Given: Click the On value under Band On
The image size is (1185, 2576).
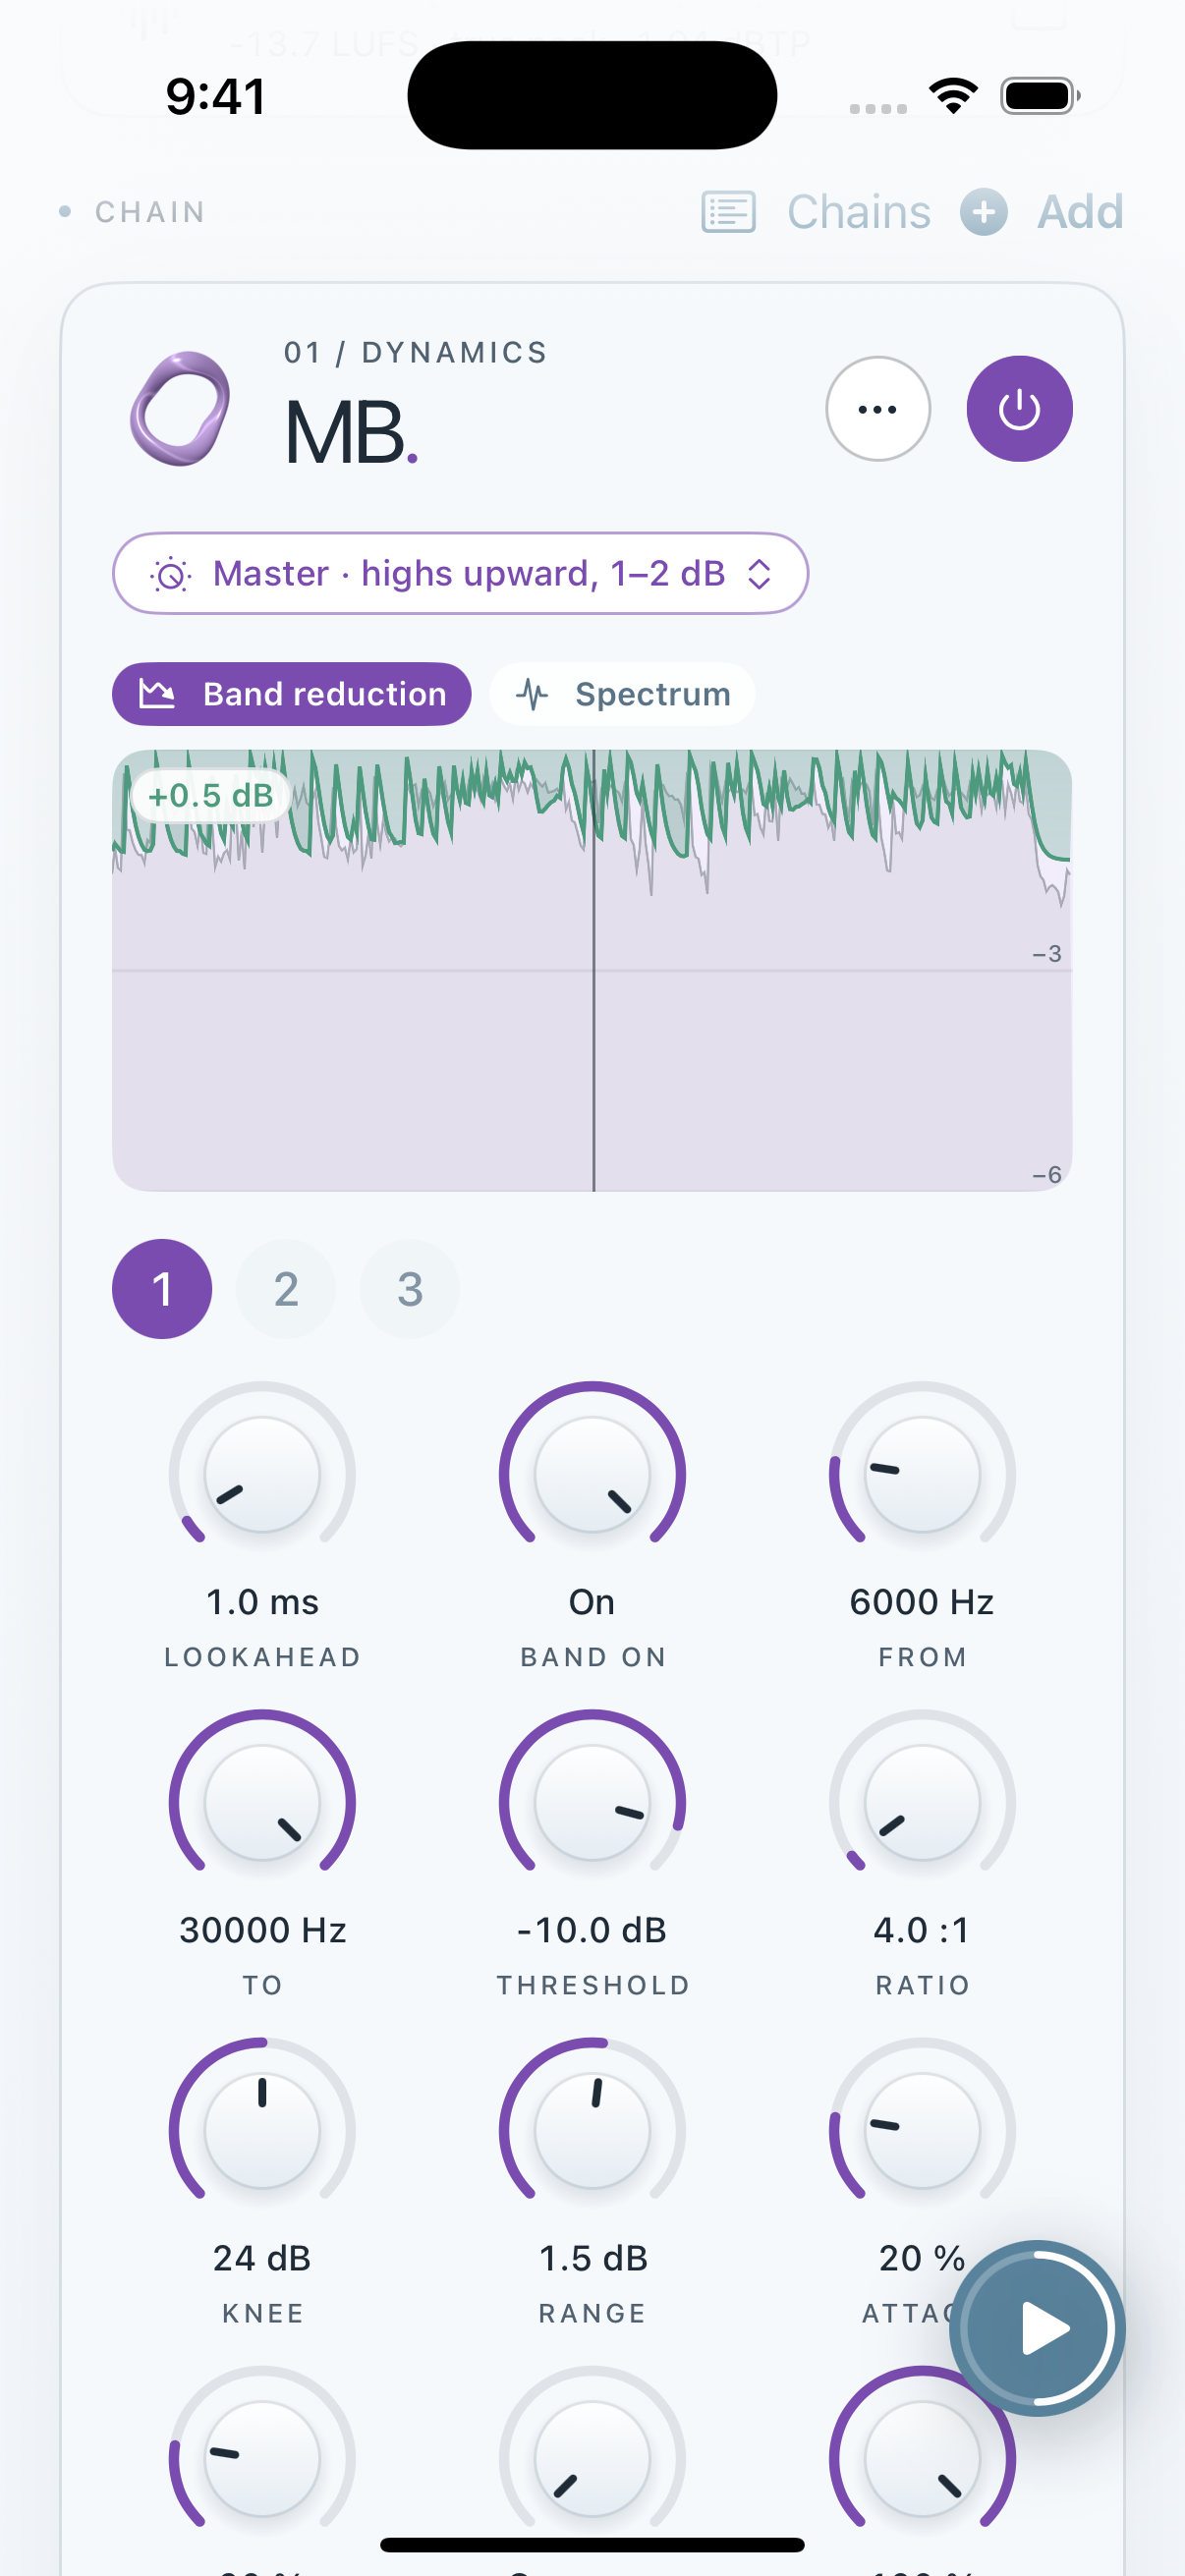Looking at the screenshot, I should pyautogui.click(x=592, y=1602).
